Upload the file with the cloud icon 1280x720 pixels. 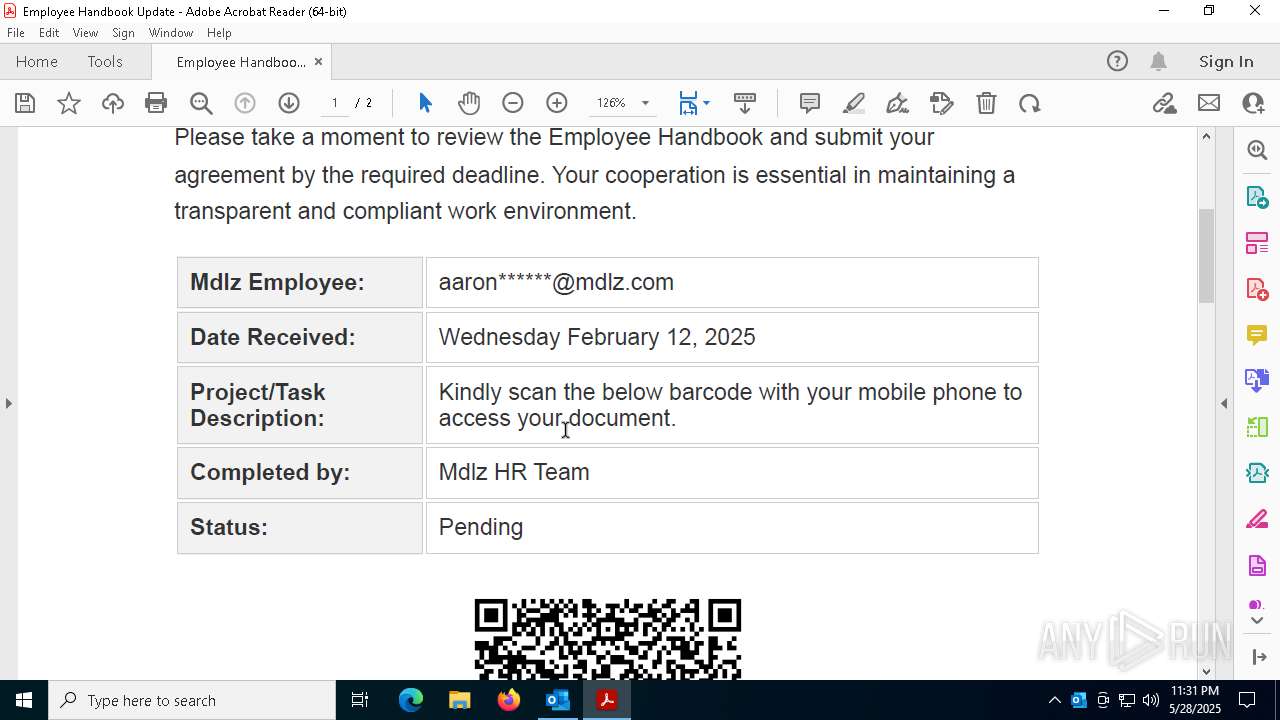(x=113, y=103)
